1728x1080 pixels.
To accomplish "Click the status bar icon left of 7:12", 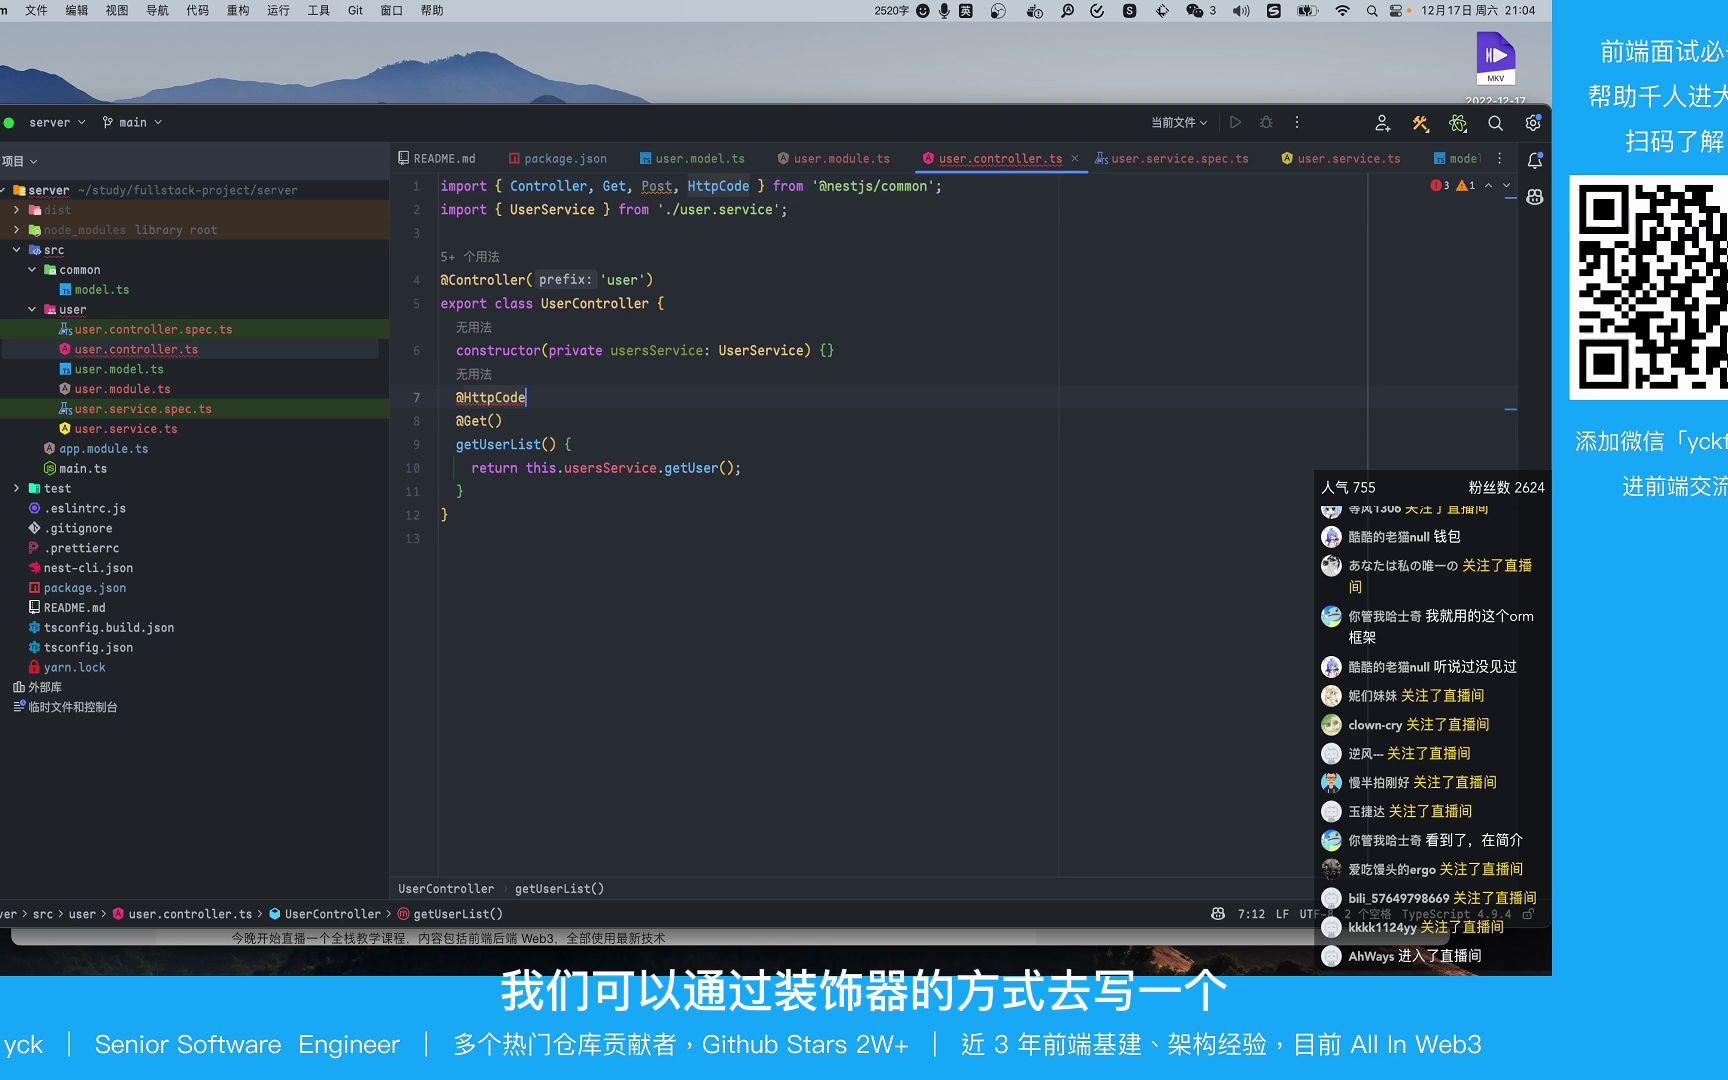I will (1218, 914).
